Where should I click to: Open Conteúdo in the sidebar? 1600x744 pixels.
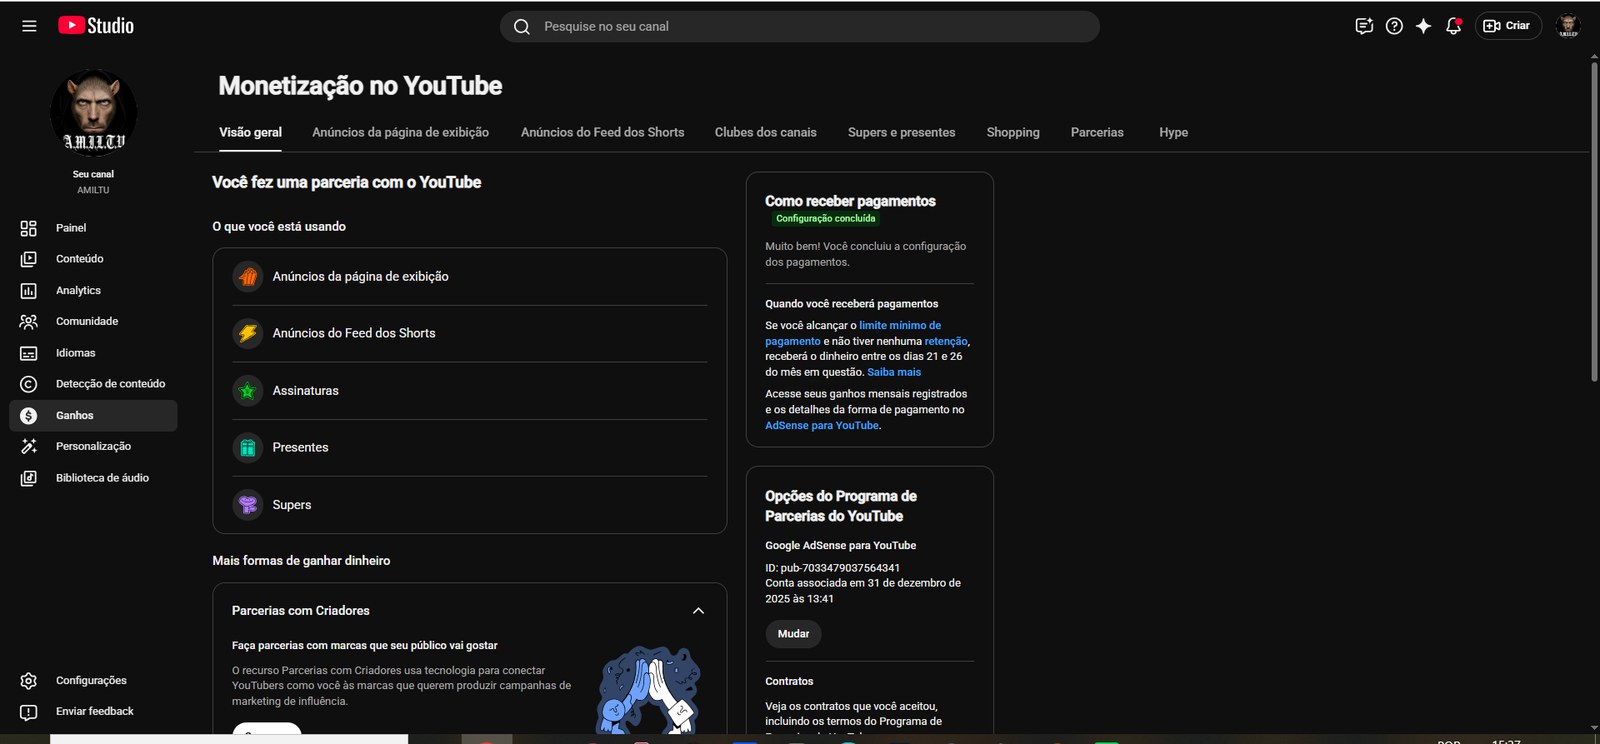(x=80, y=259)
